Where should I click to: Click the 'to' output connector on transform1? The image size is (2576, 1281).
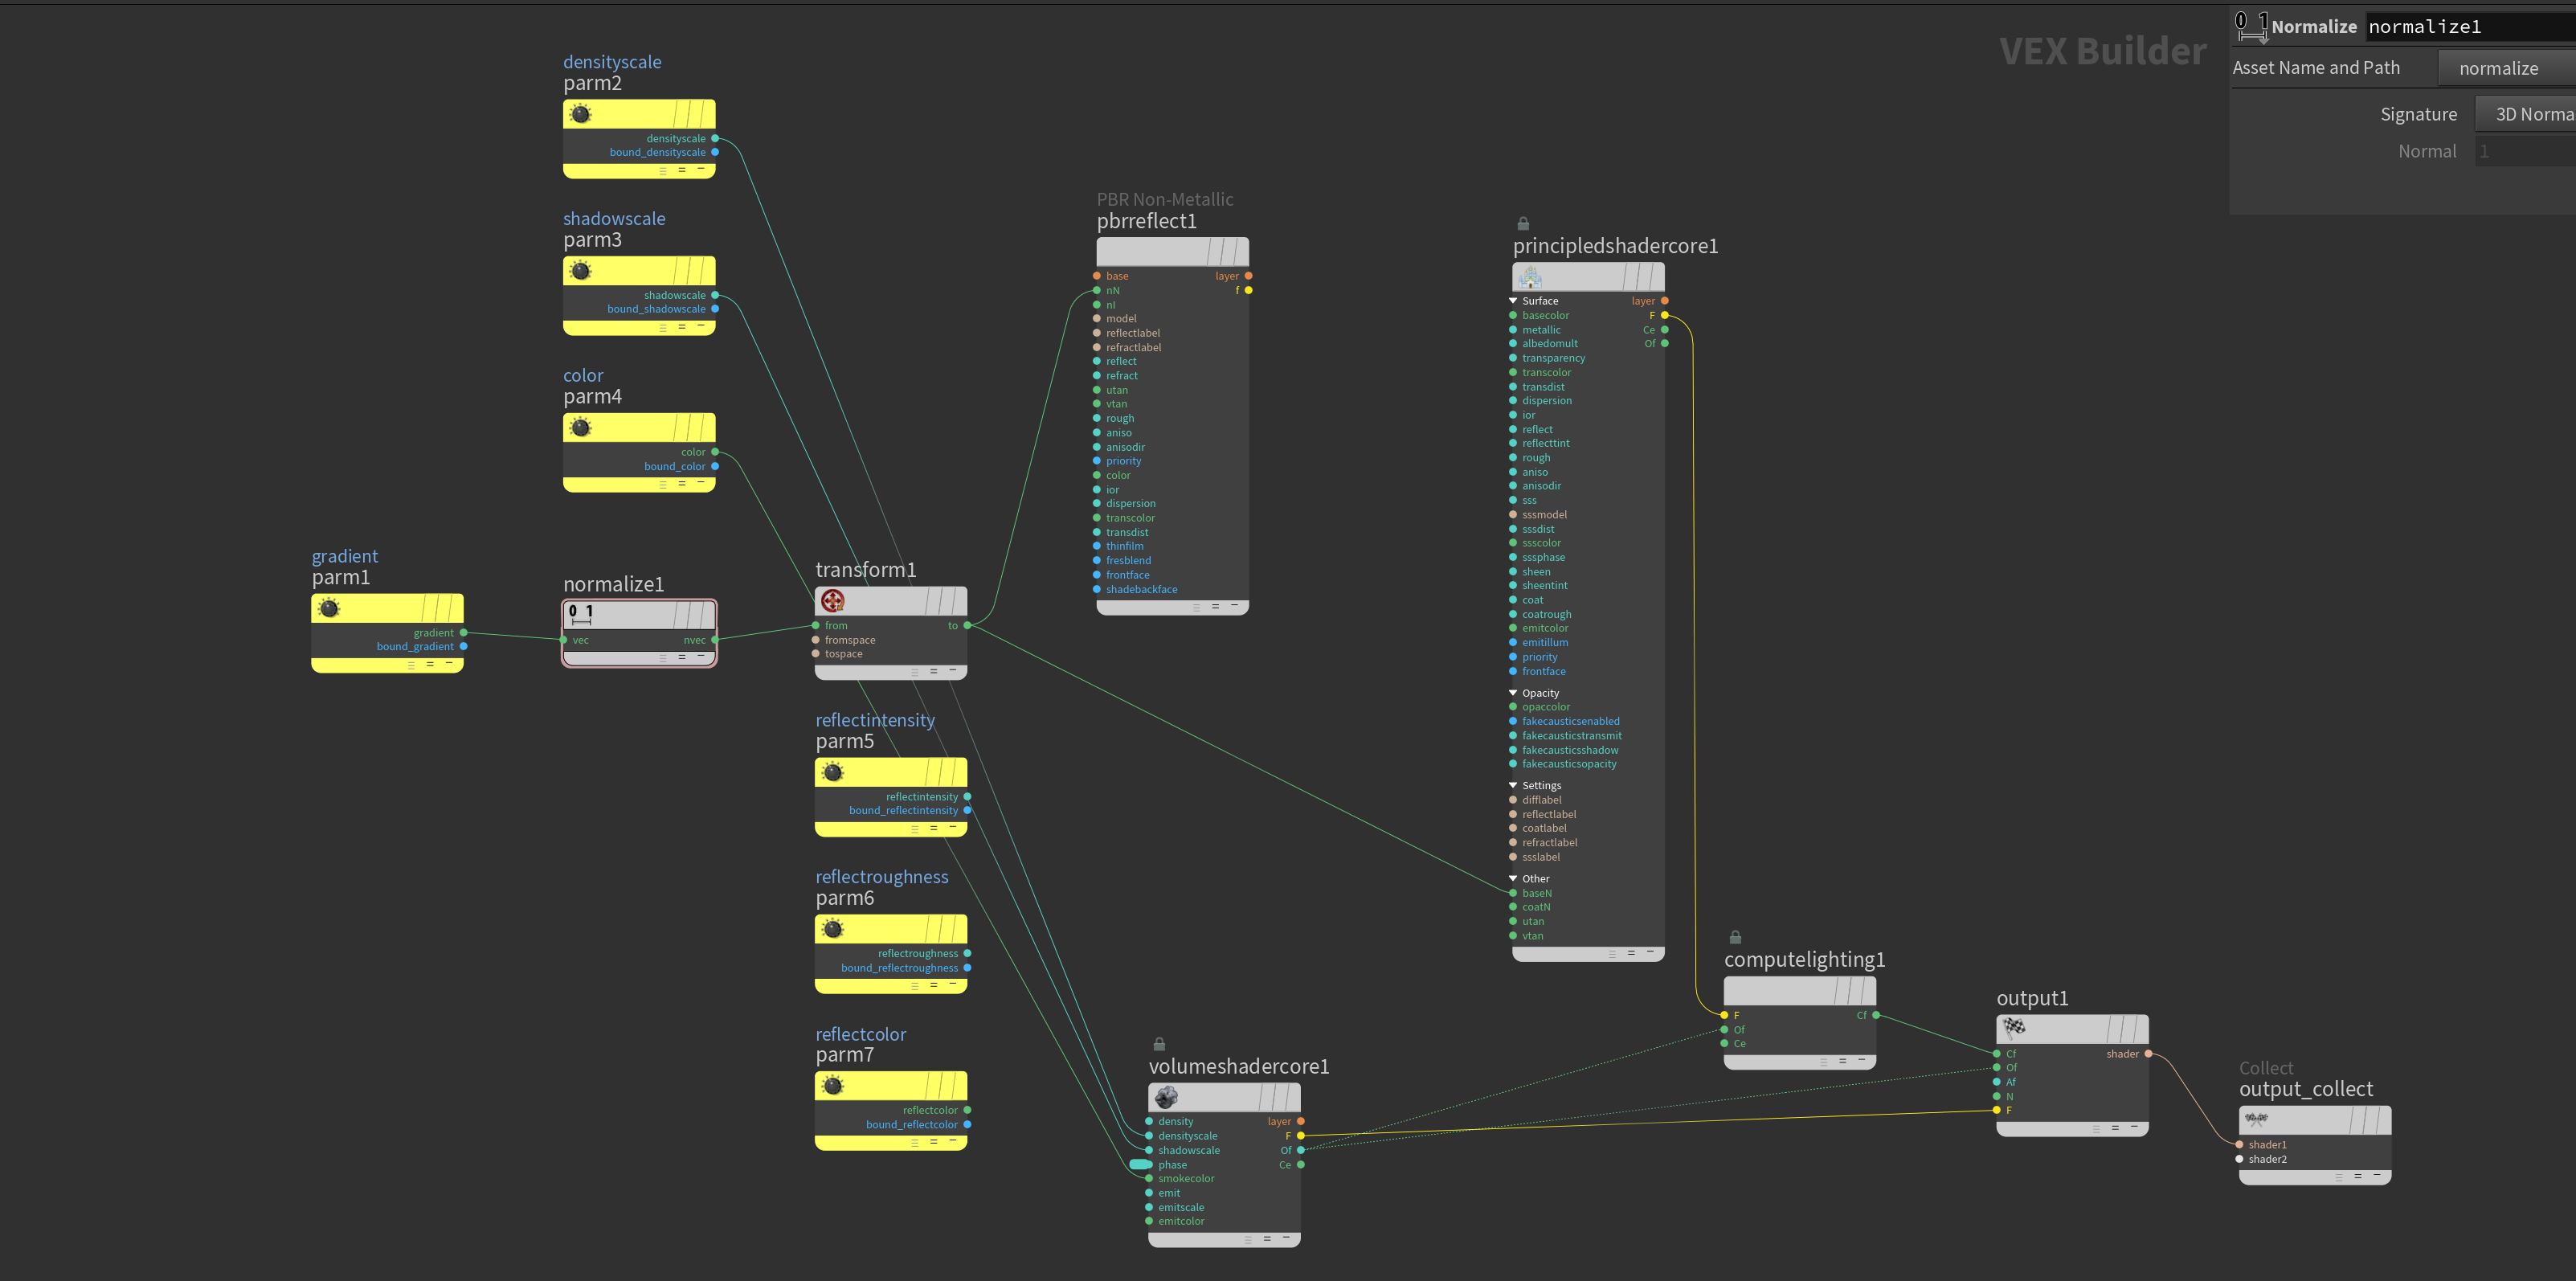pos(967,625)
